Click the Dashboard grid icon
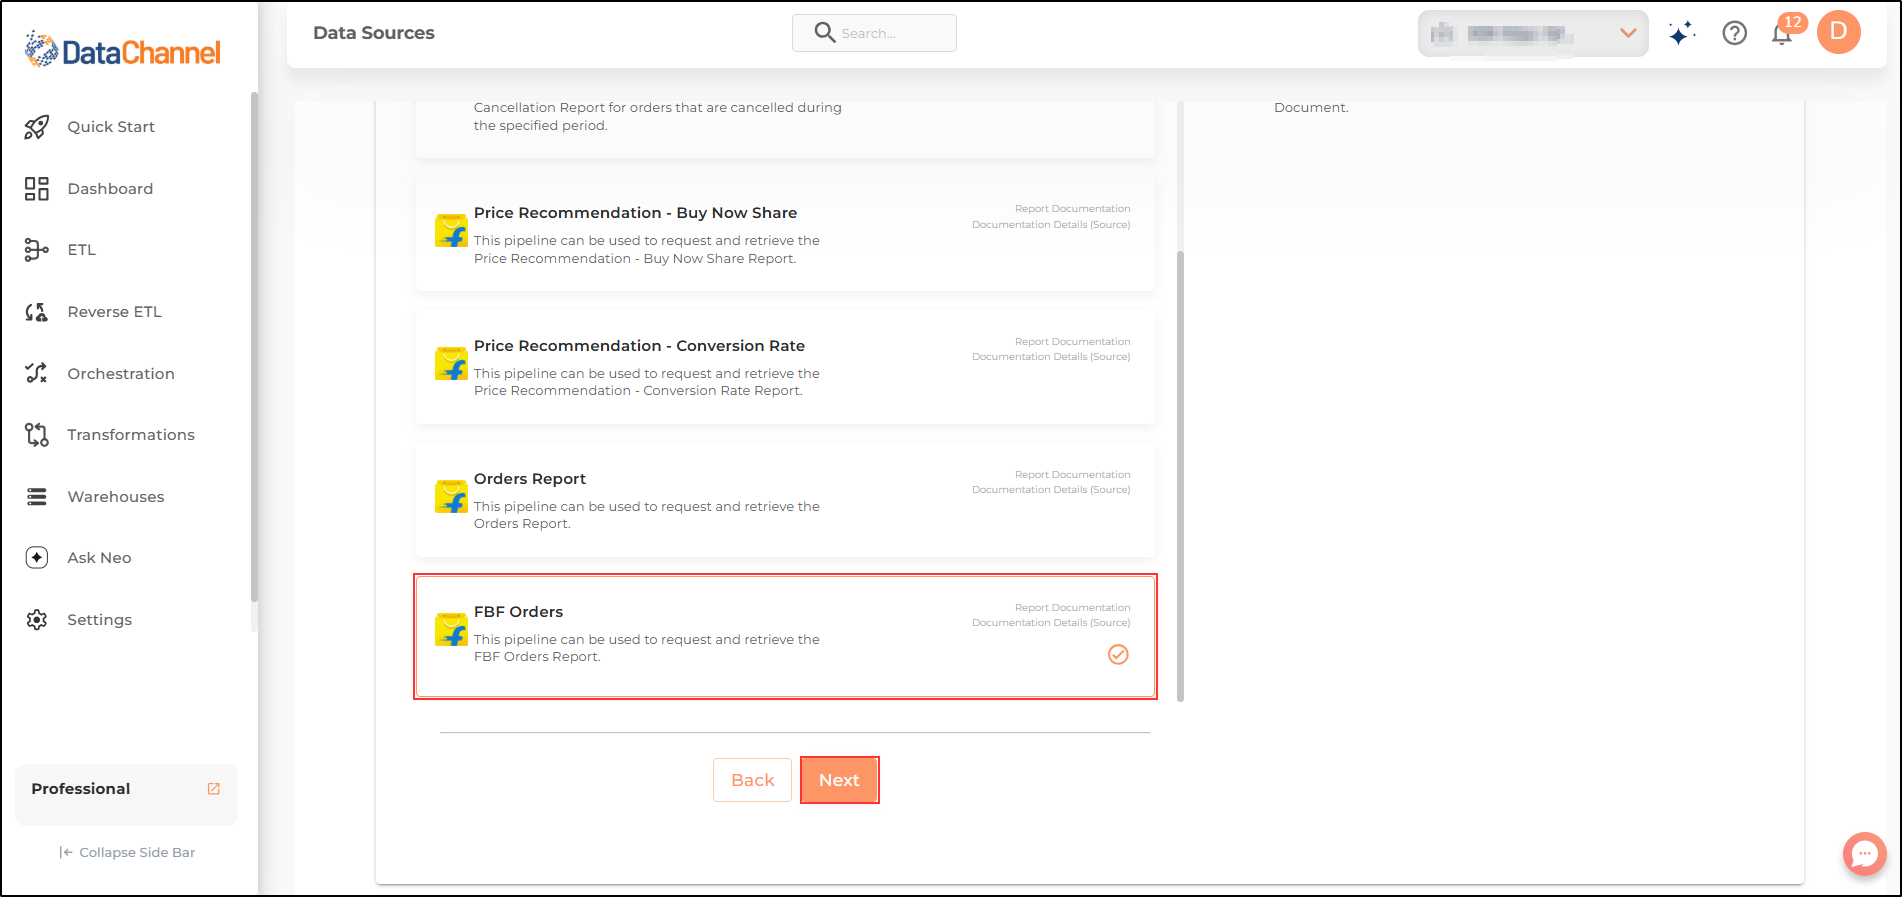This screenshot has width=1902, height=897. (37, 189)
